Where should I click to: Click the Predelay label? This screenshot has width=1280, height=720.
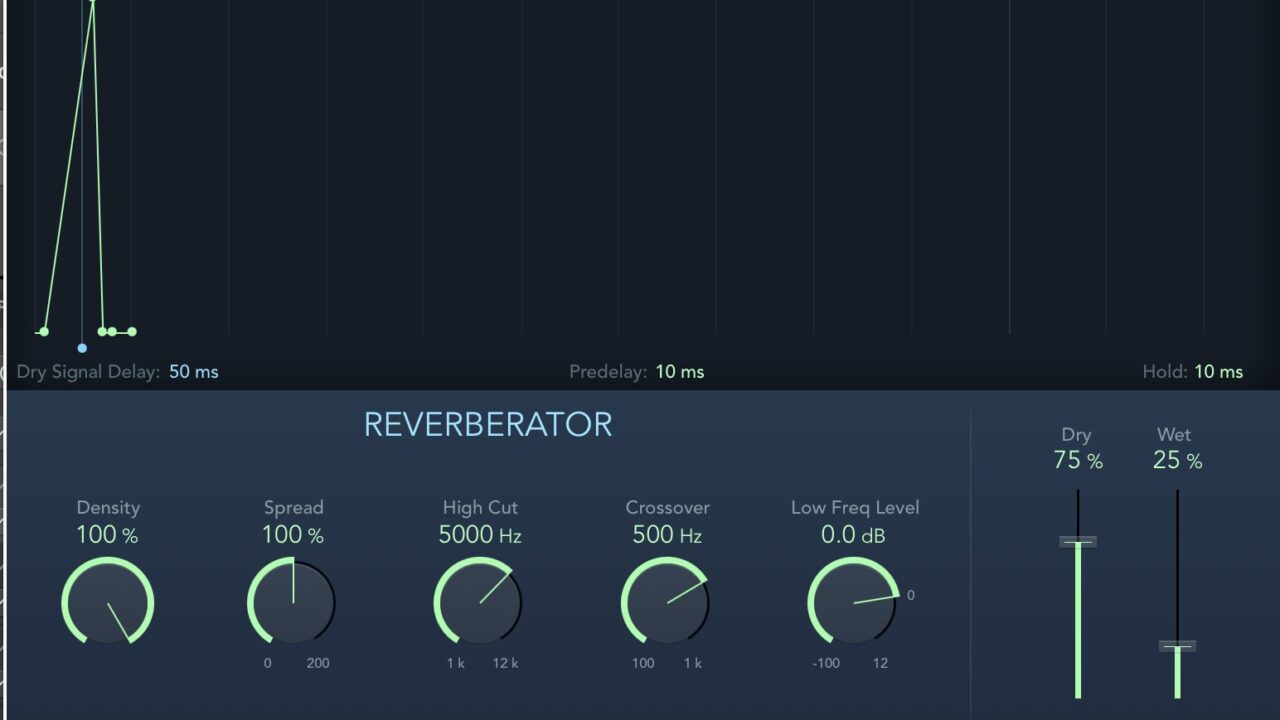coord(609,372)
